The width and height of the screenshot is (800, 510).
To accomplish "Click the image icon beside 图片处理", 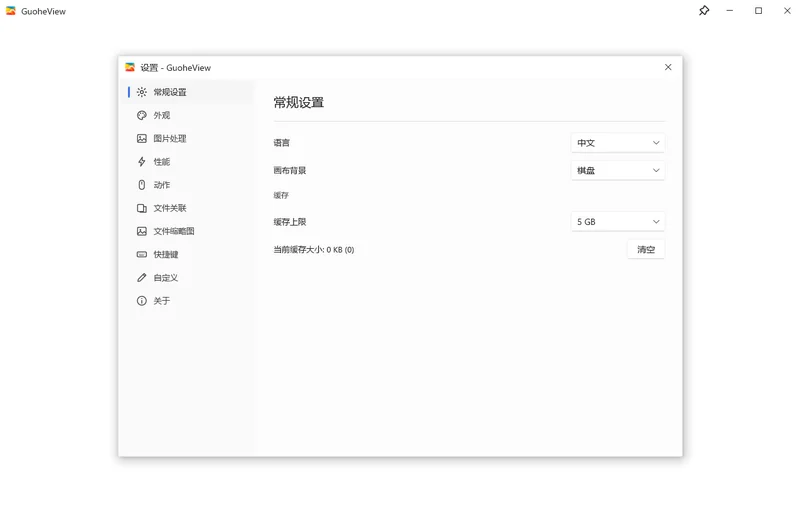I will [142, 139].
